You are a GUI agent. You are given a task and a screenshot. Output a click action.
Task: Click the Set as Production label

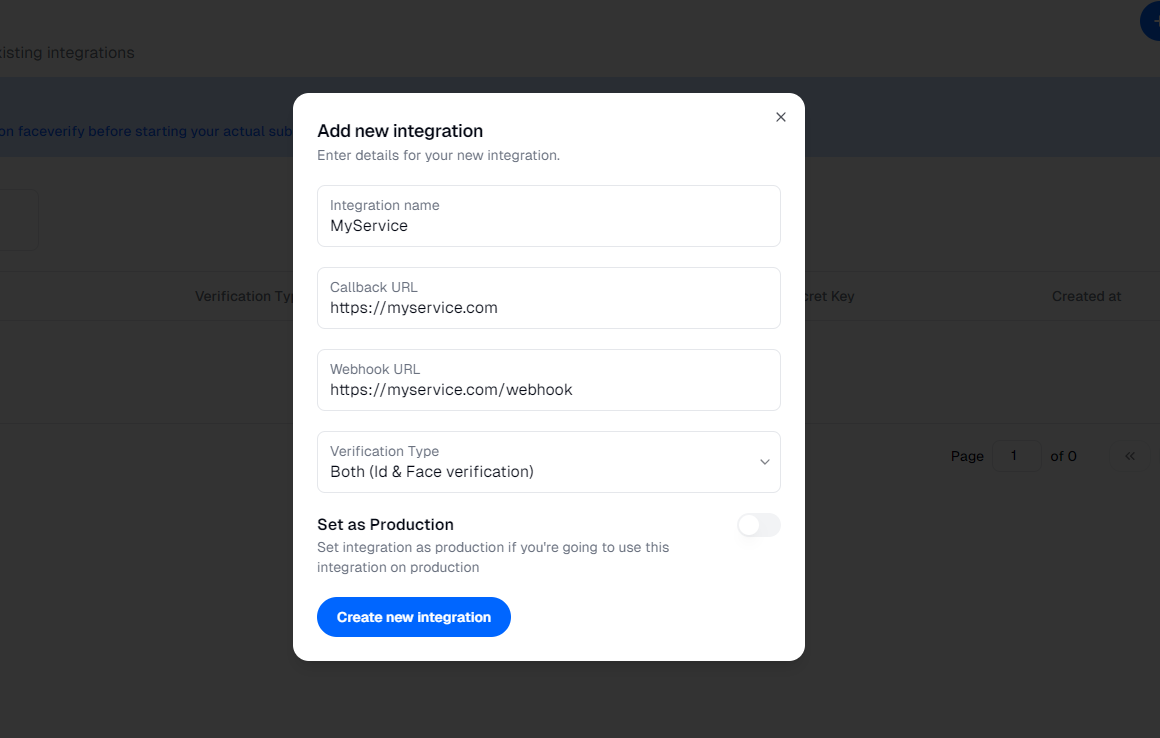coord(385,524)
